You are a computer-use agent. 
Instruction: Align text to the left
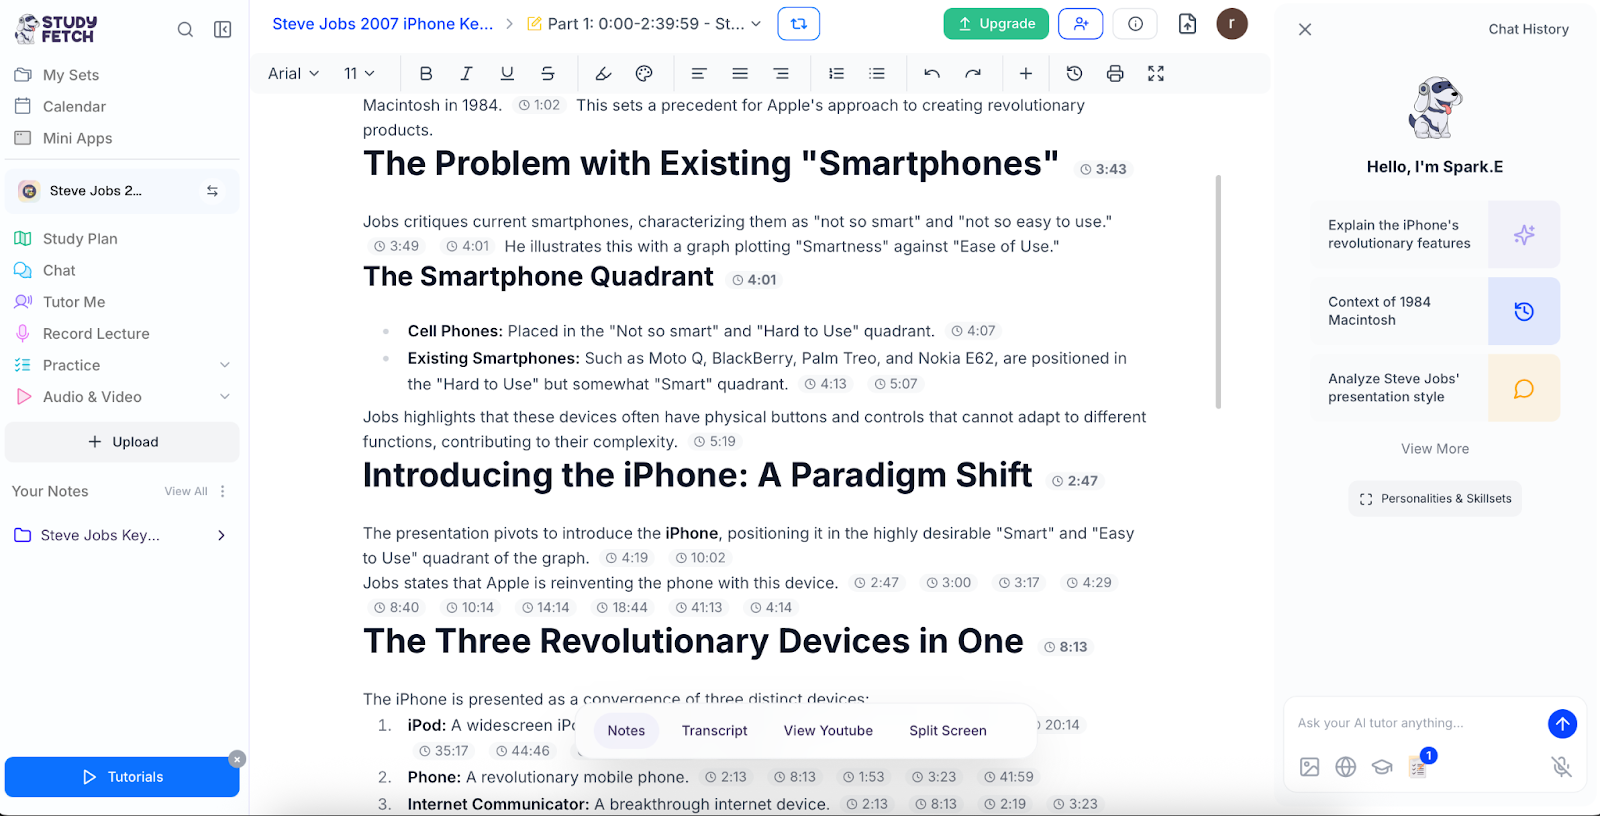699,73
